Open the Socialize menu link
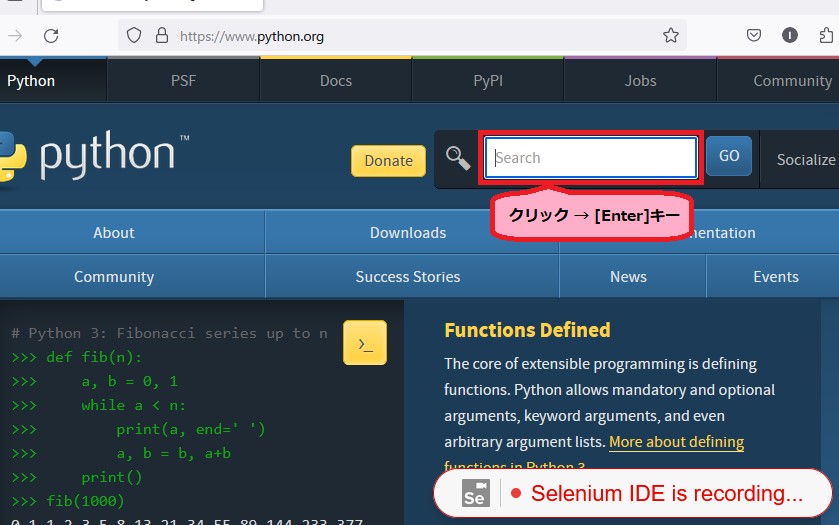The width and height of the screenshot is (839, 525). [806, 159]
